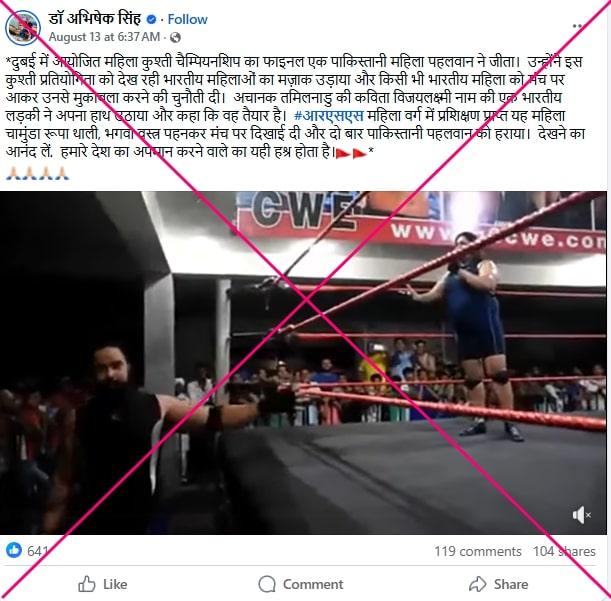
Task: Open the three-dot post options menu
Action: tap(577, 26)
